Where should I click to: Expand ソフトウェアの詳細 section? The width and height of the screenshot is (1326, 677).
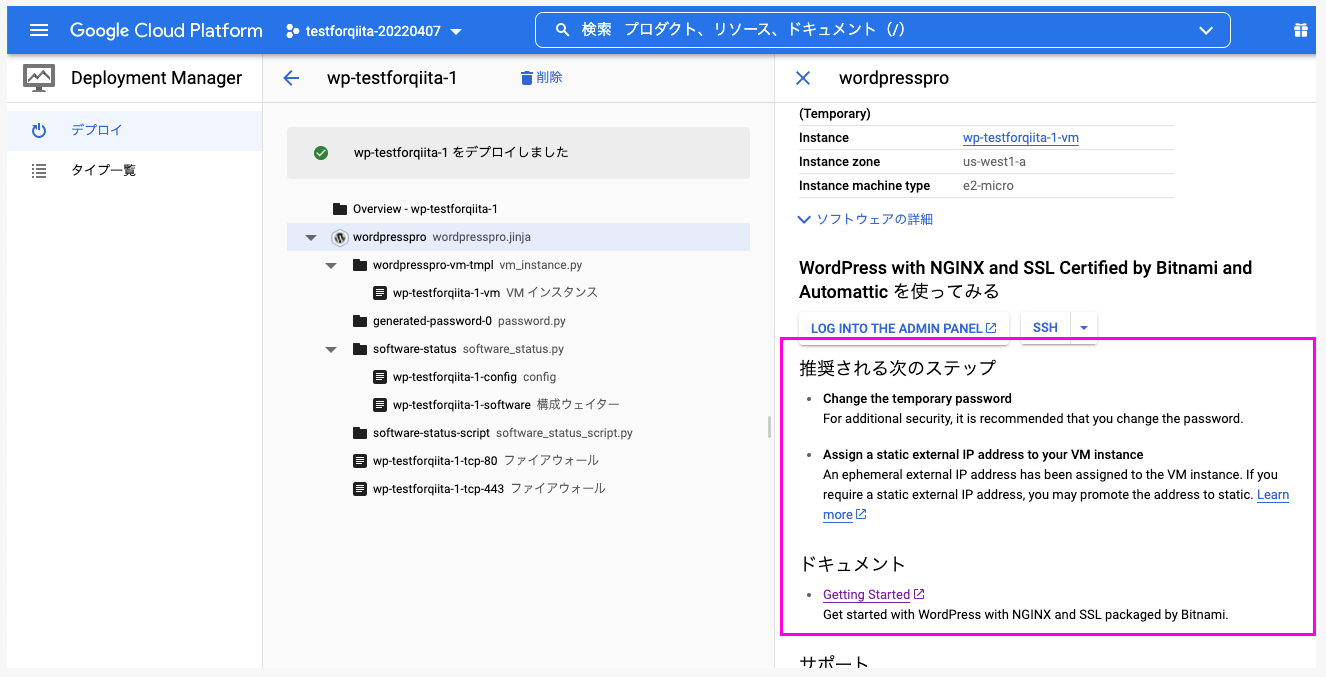[x=866, y=219]
